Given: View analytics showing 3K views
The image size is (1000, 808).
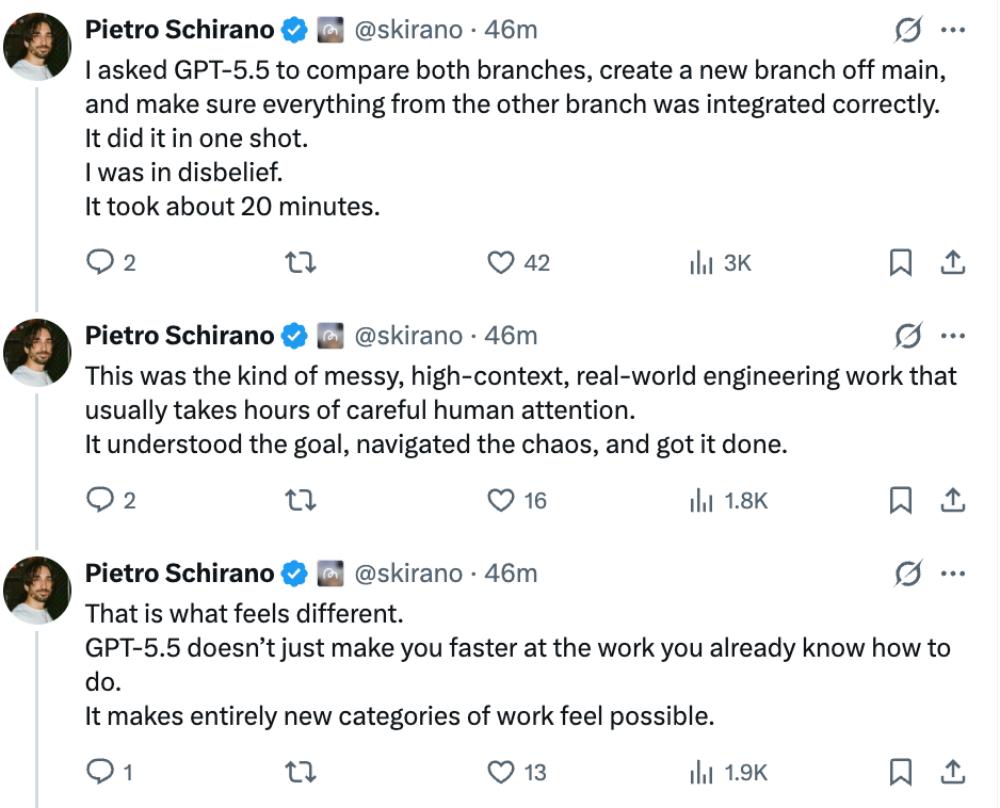Looking at the screenshot, I should tap(701, 263).
